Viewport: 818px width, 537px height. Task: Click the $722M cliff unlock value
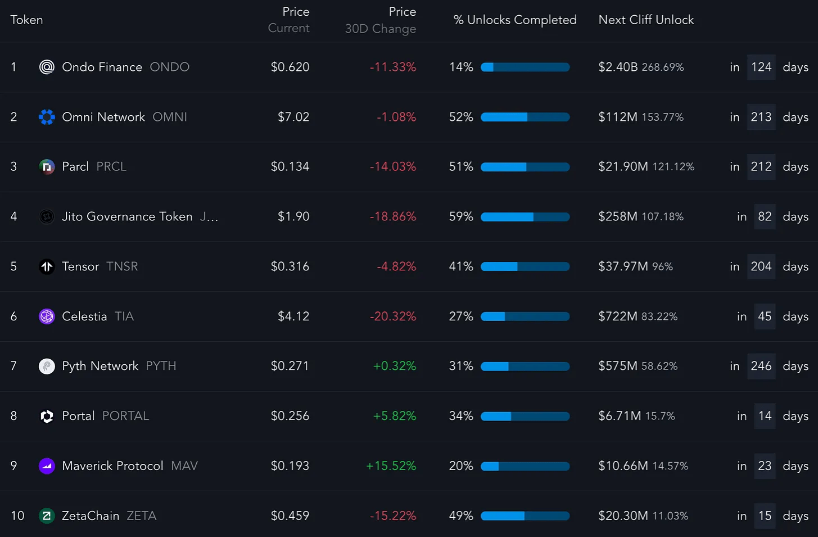click(x=618, y=316)
